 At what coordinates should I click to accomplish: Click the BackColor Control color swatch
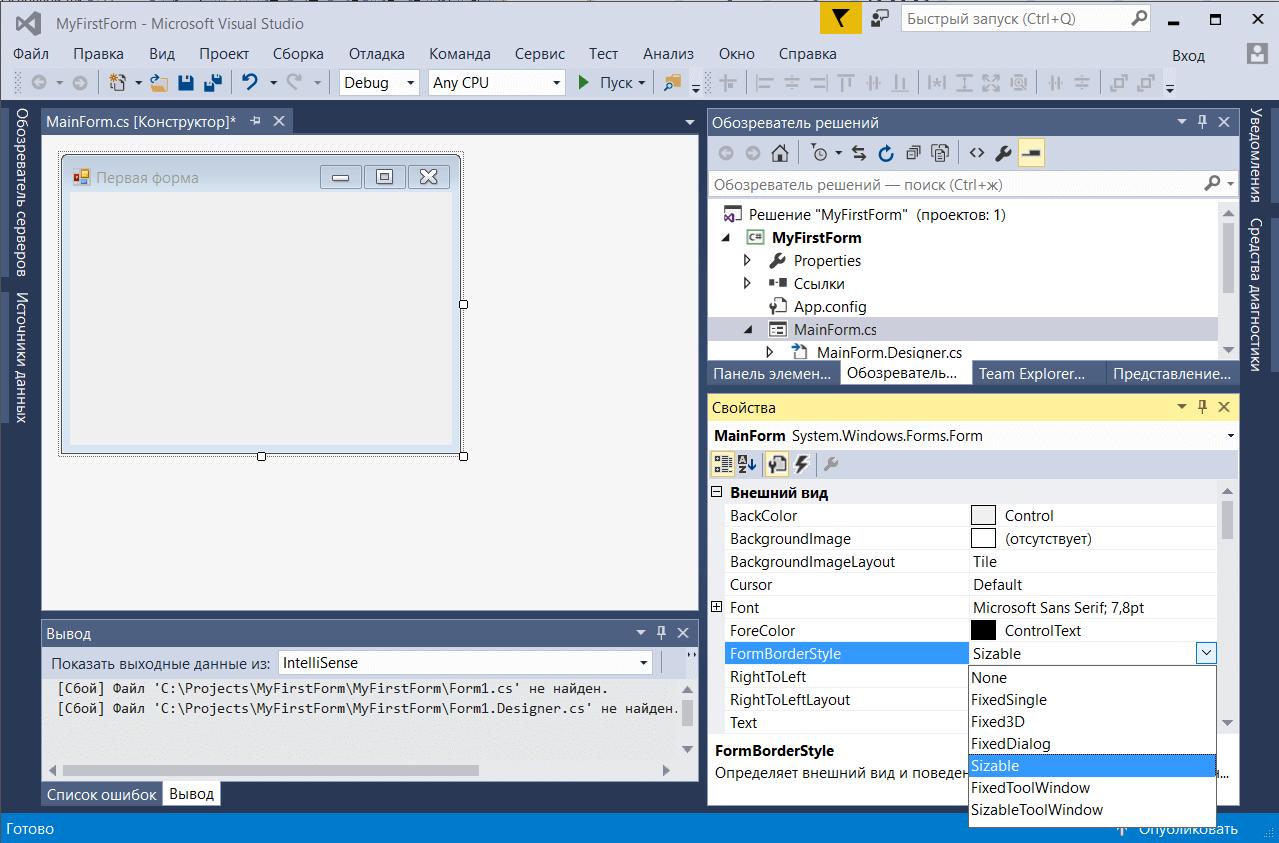pos(984,516)
